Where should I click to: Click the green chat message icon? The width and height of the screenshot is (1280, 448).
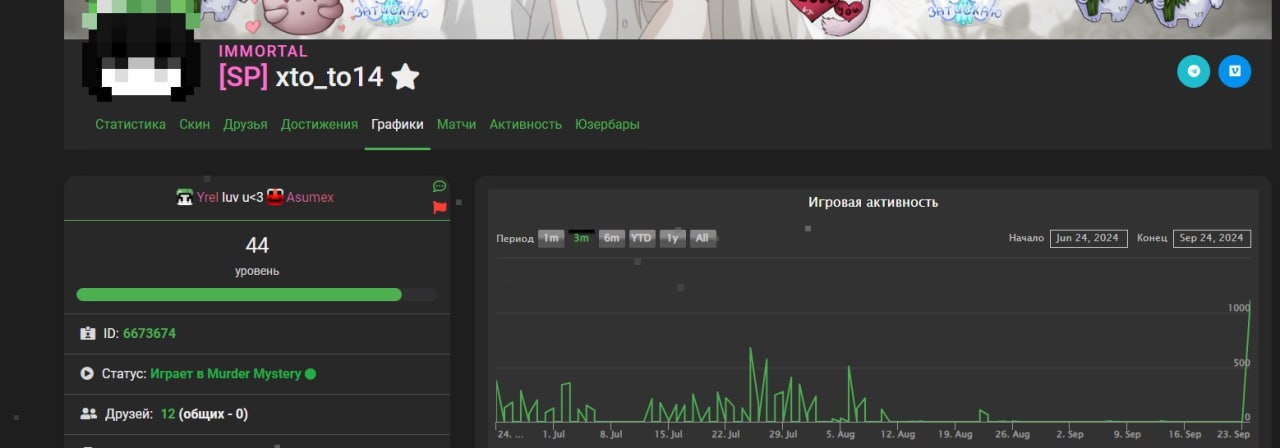coord(439,186)
